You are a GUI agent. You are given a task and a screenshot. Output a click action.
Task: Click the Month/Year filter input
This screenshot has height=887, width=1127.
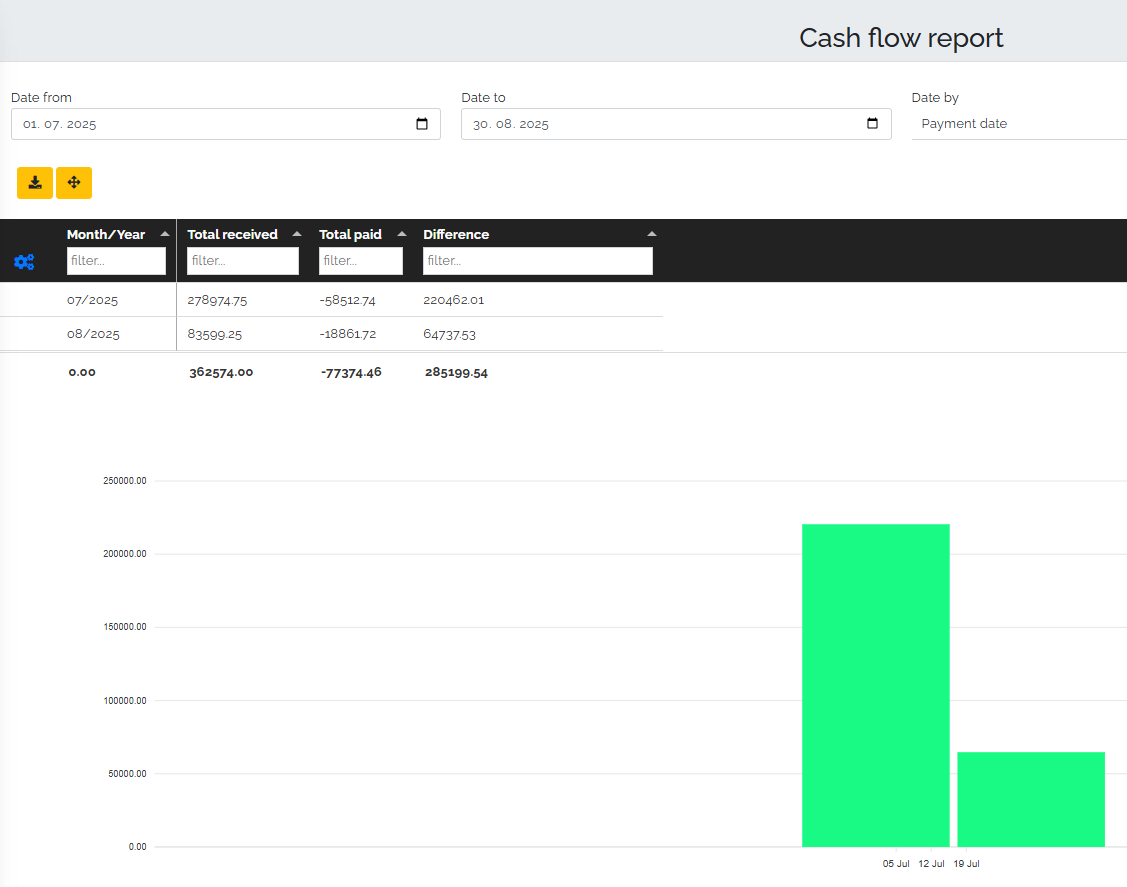pyautogui.click(x=116, y=261)
